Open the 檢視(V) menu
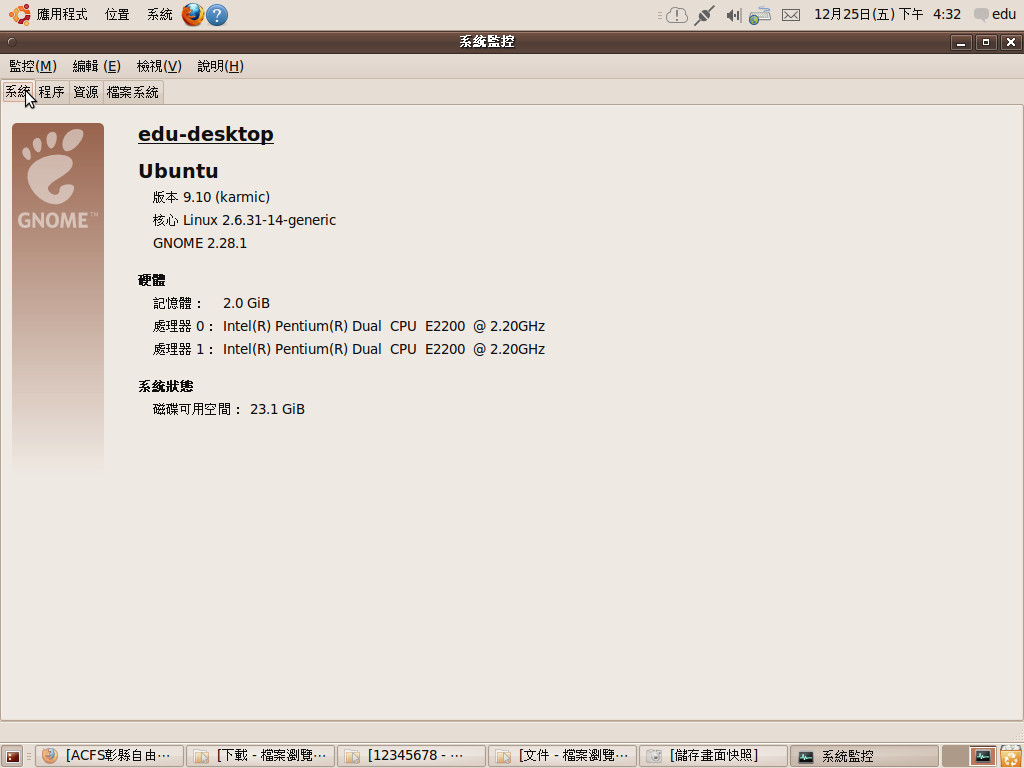The width and height of the screenshot is (1024, 768). [159, 66]
